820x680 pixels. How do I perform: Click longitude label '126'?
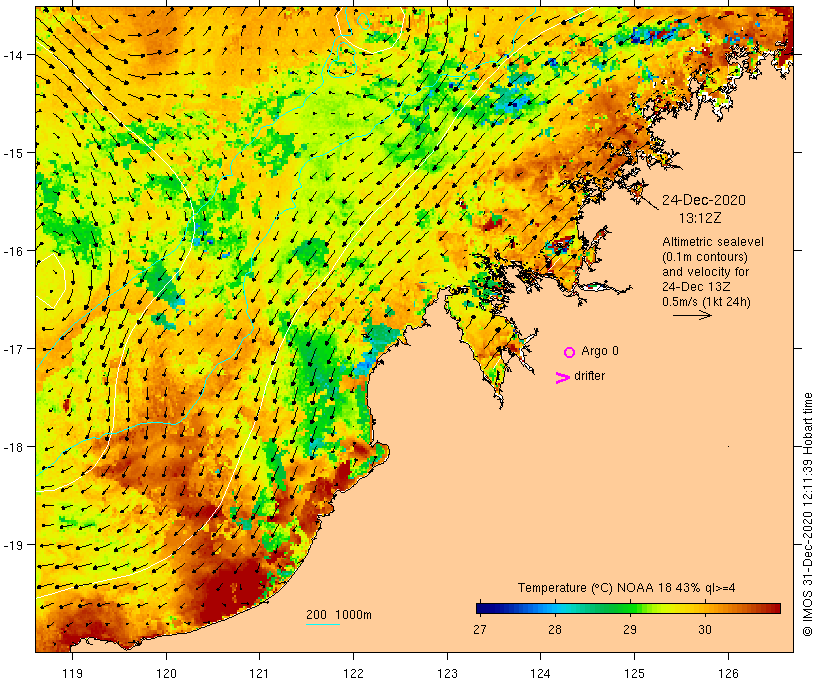(728, 673)
